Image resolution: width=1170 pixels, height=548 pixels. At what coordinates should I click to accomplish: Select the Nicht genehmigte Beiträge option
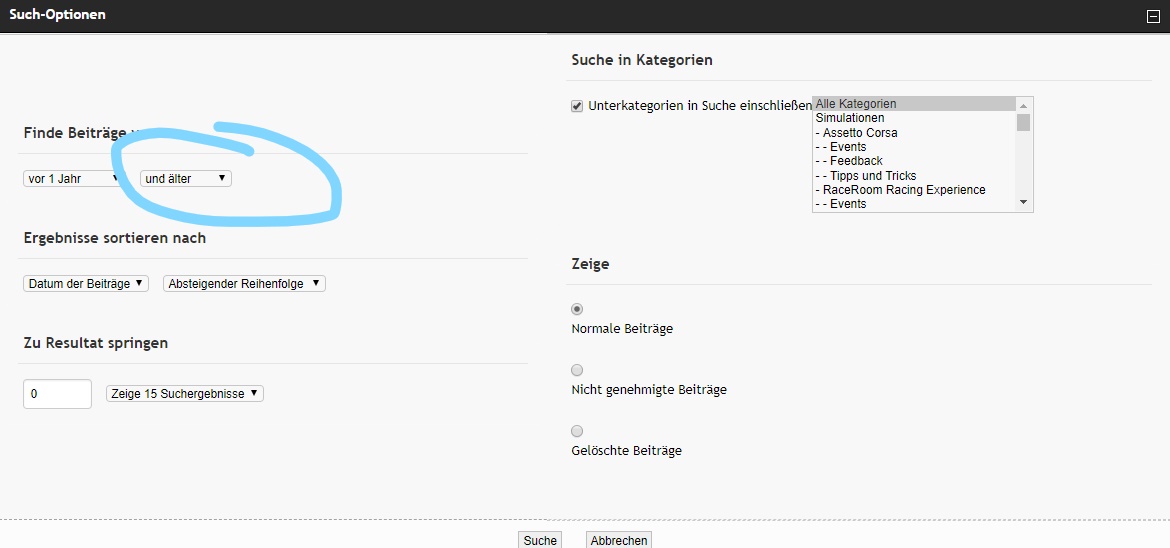(577, 371)
